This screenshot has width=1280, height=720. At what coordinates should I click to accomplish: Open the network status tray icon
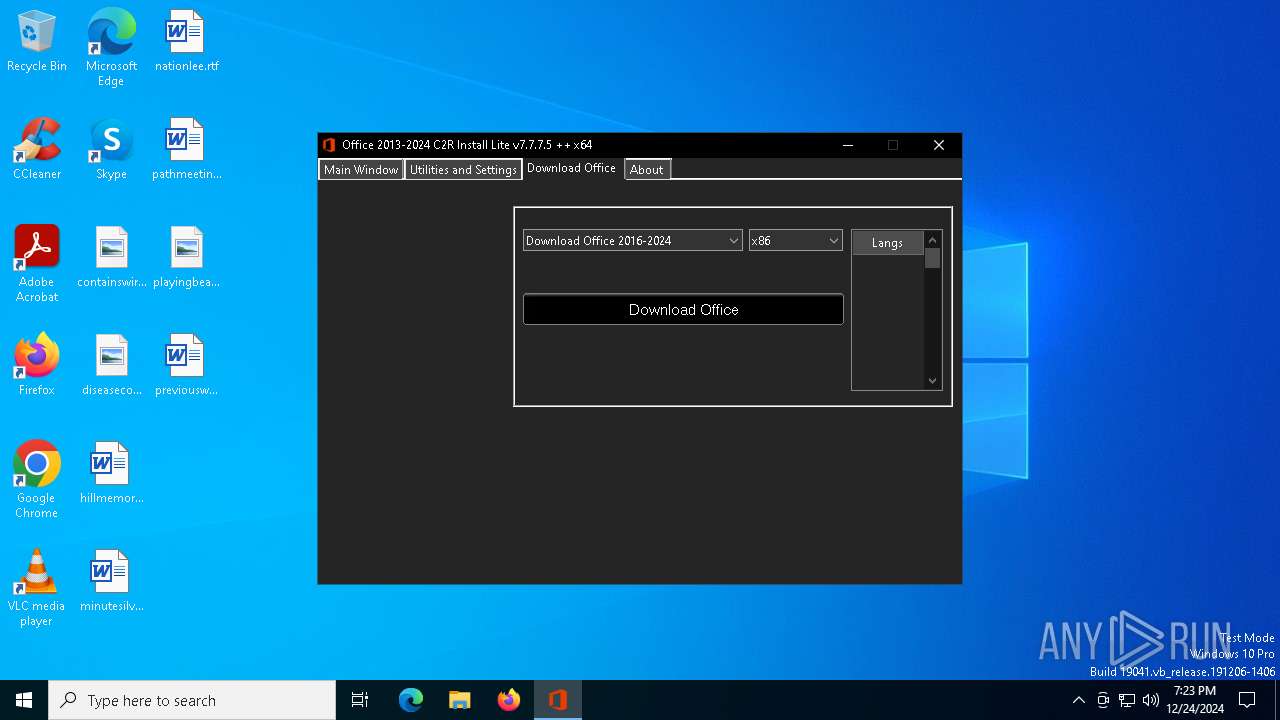[x=1127, y=700]
